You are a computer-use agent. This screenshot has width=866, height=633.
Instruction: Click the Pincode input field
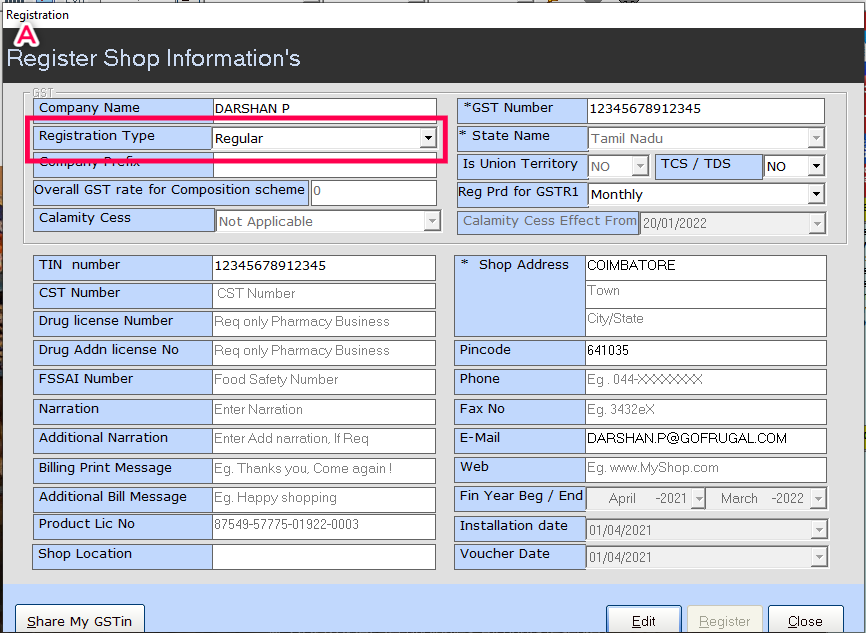point(705,352)
